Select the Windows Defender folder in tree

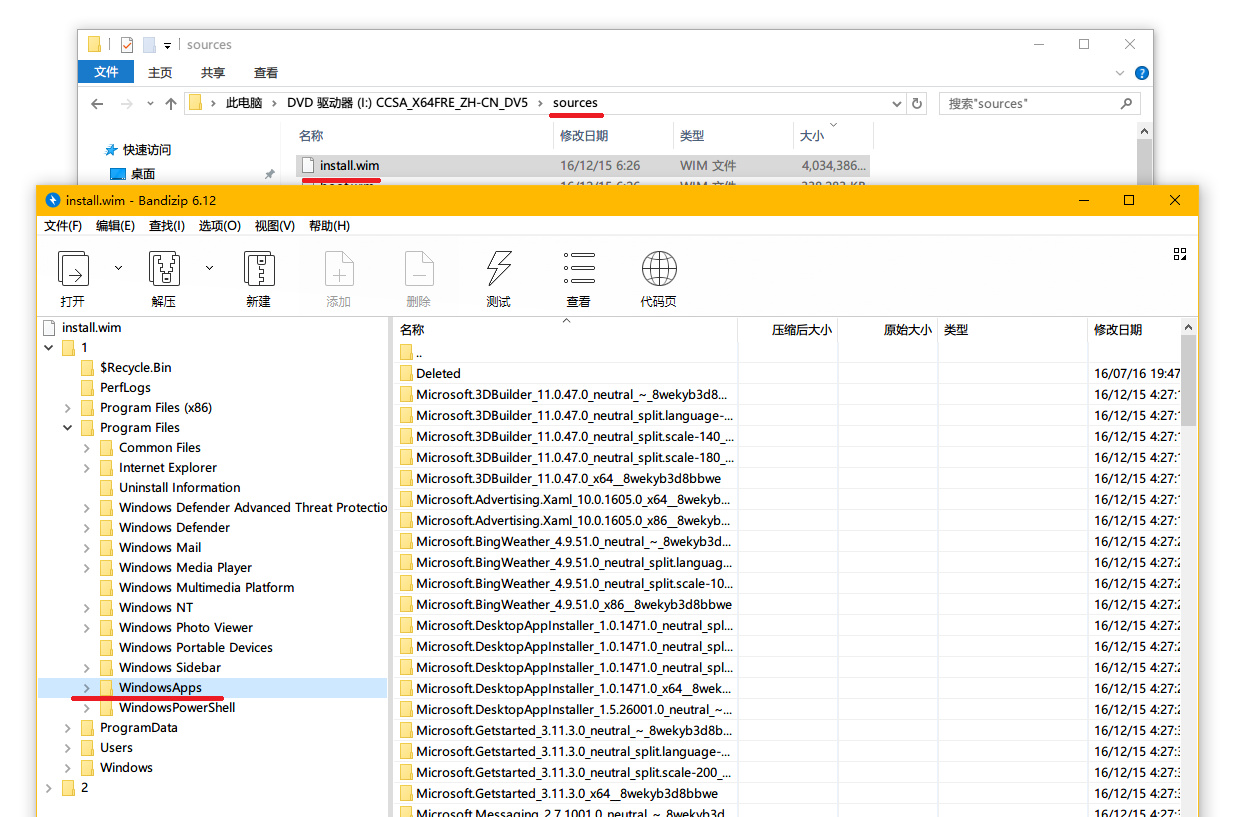point(174,528)
